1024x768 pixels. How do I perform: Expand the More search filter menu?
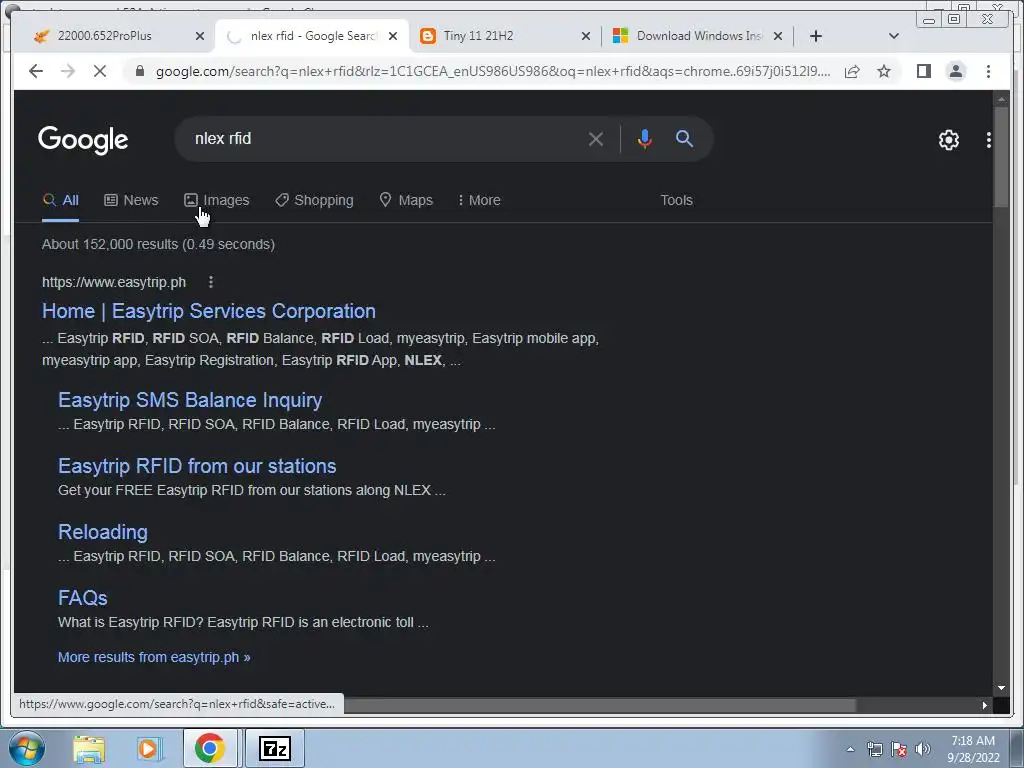pyautogui.click(x=479, y=200)
